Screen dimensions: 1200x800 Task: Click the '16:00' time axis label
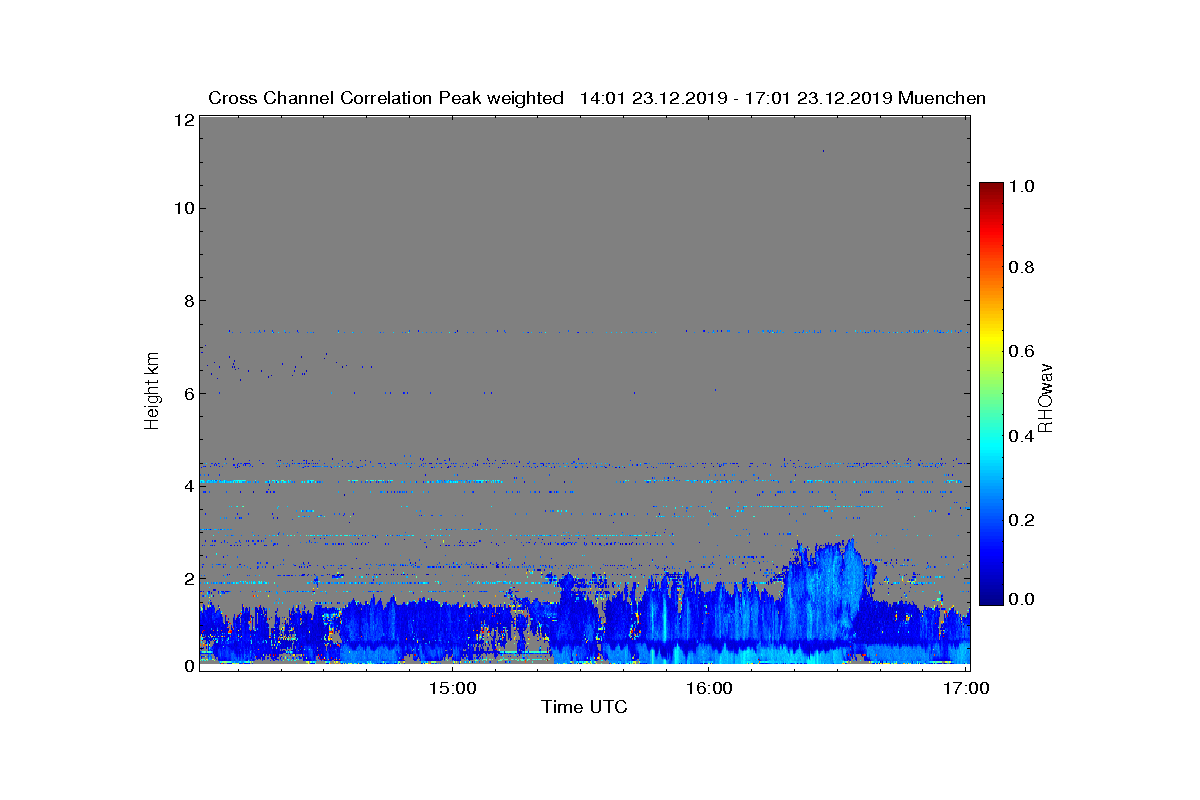[x=708, y=689]
